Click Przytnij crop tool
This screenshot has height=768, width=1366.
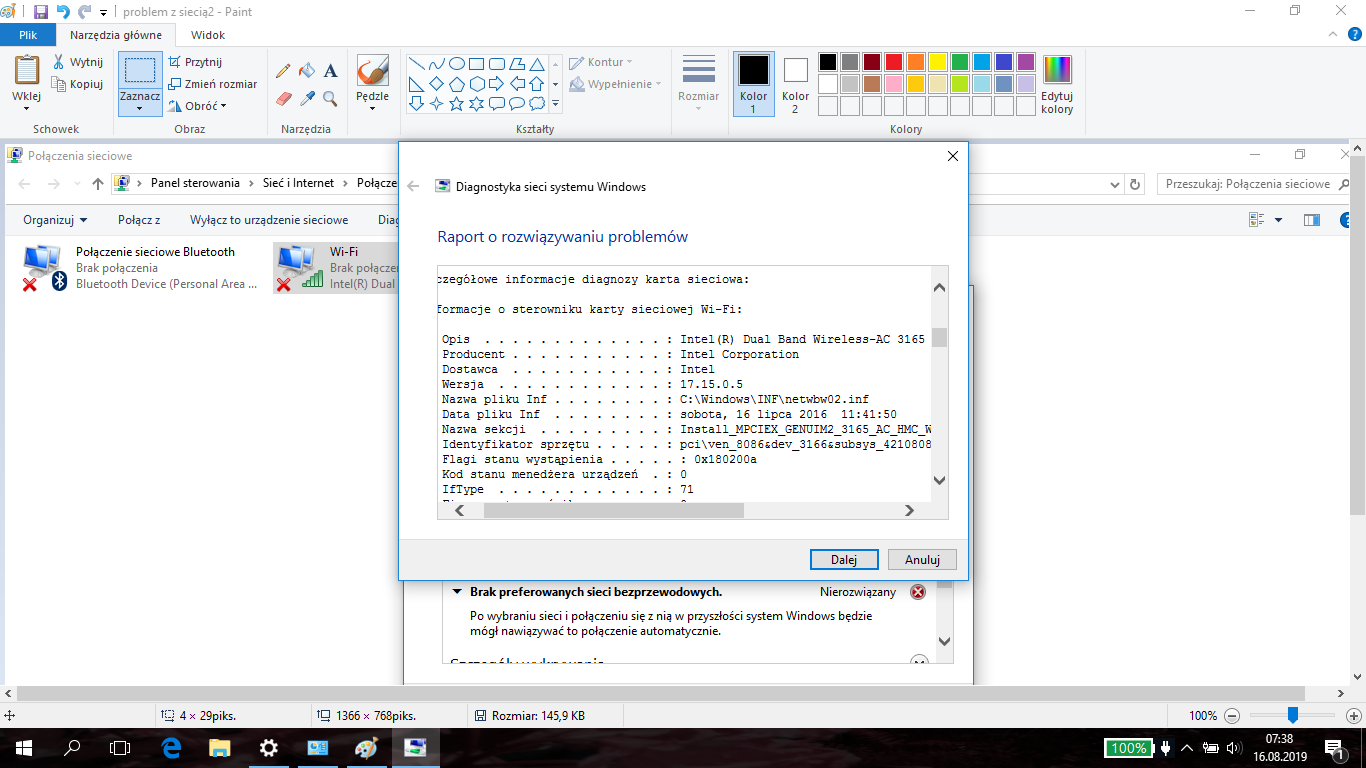pyautogui.click(x=195, y=62)
